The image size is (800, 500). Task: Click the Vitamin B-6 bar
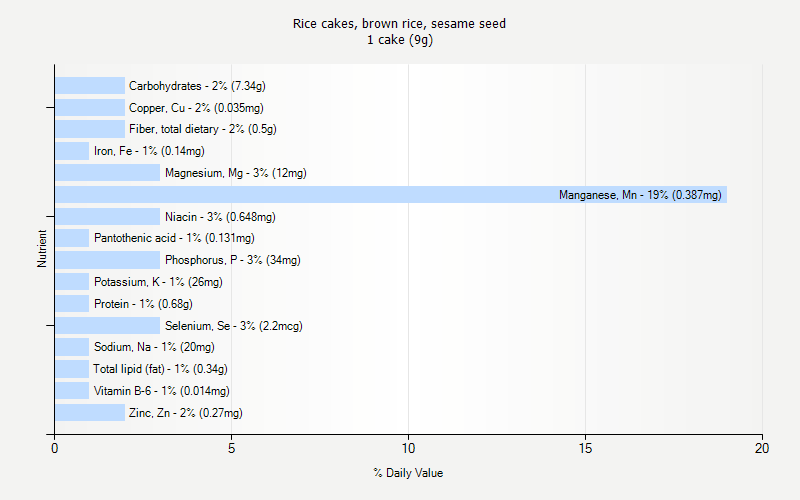pos(72,391)
